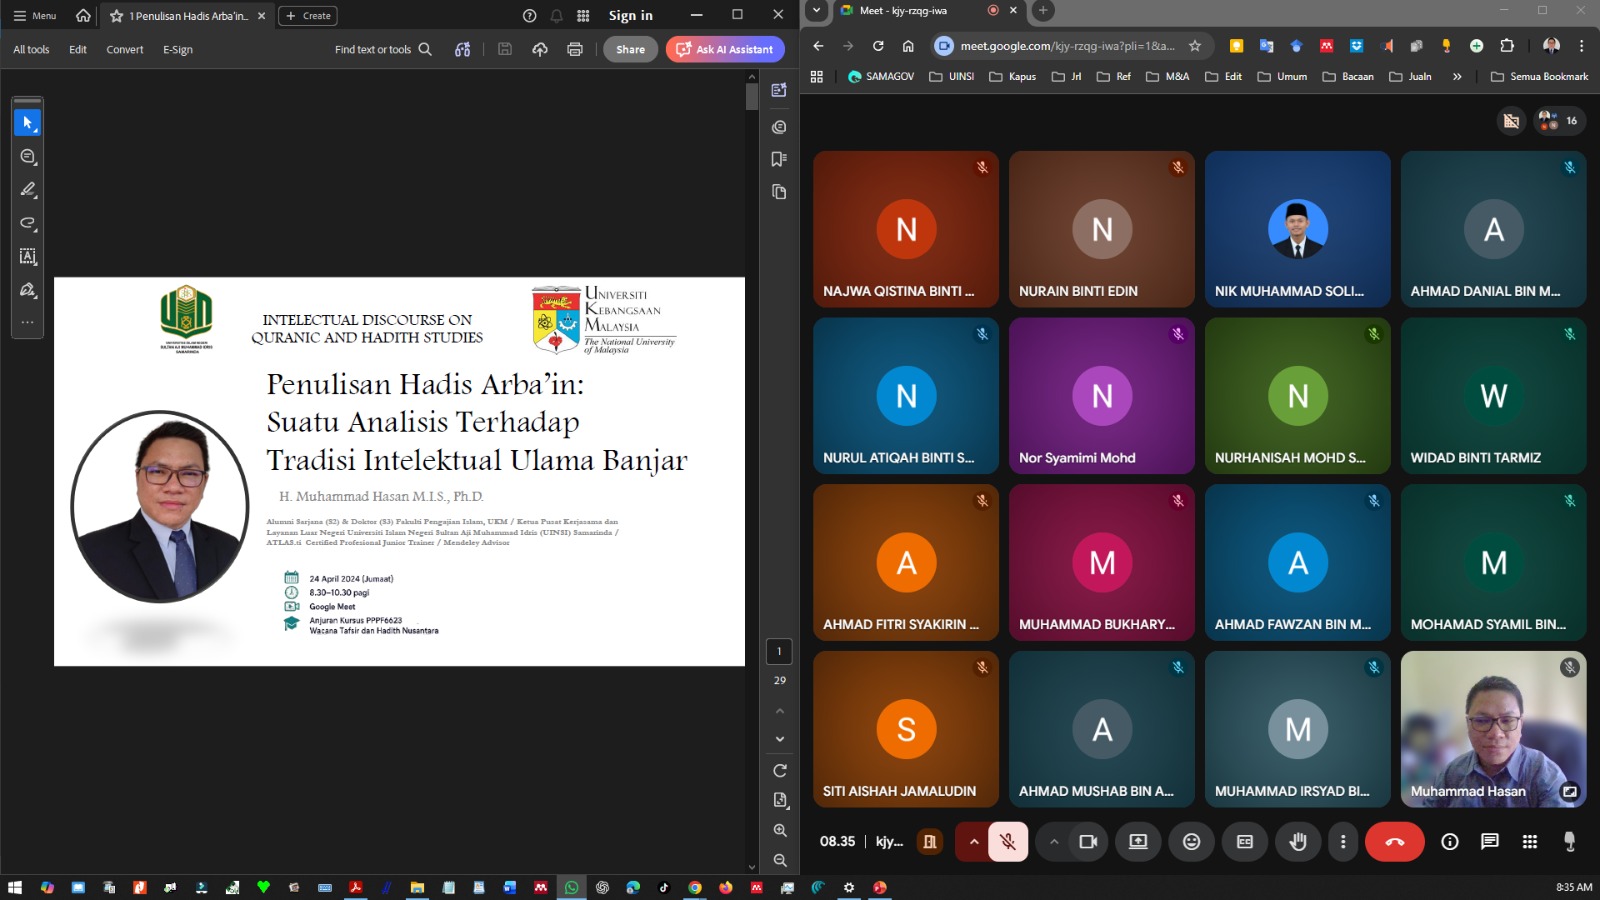Click the Share button in Acrobat
This screenshot has height=900, width=1600.
(630, 49)
